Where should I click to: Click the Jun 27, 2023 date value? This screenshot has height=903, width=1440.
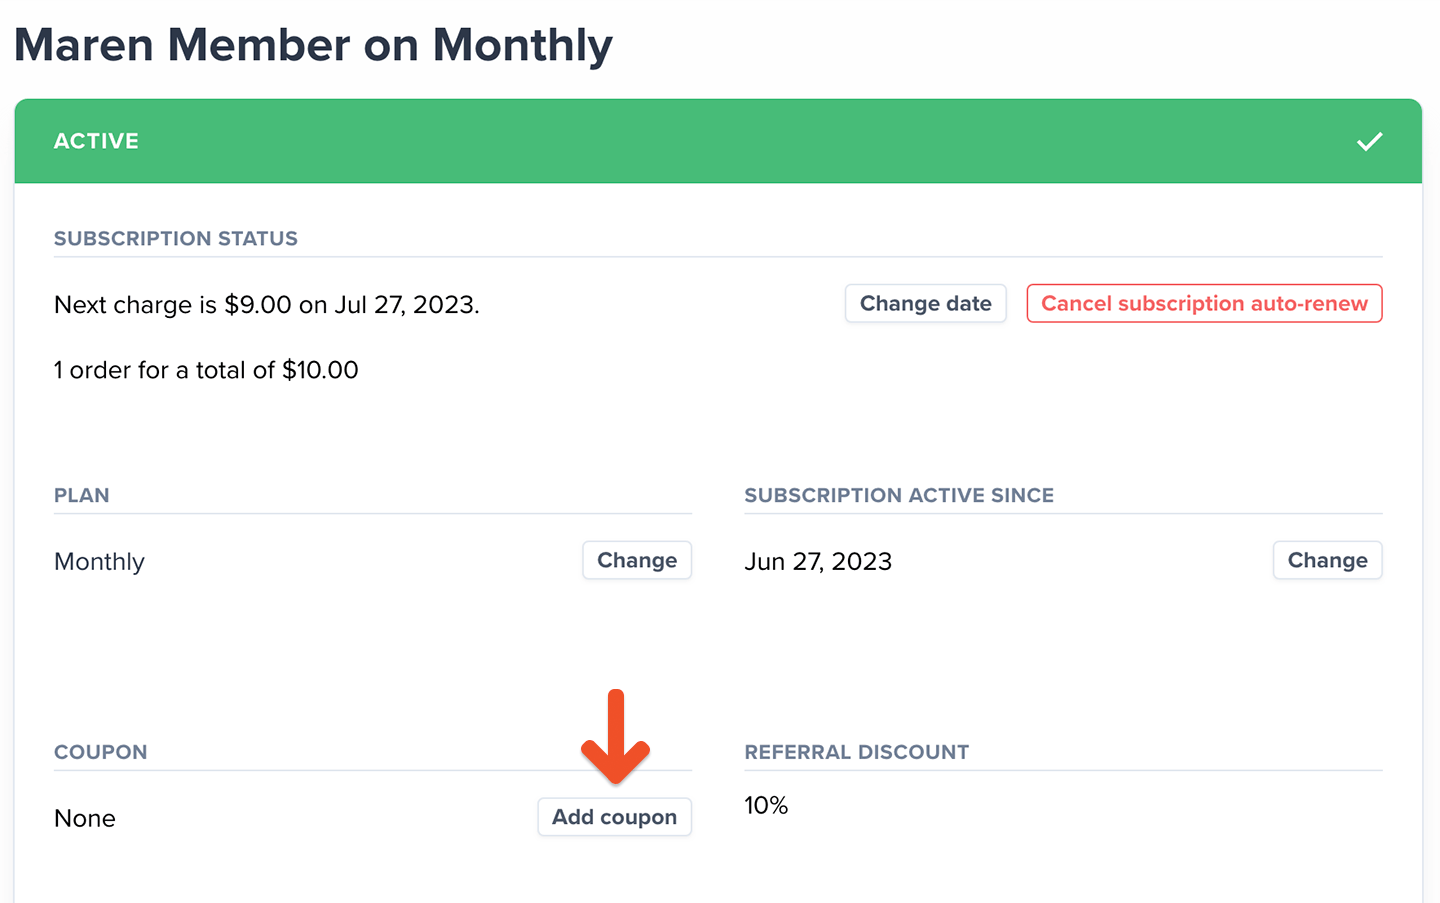tap(818, 562)
